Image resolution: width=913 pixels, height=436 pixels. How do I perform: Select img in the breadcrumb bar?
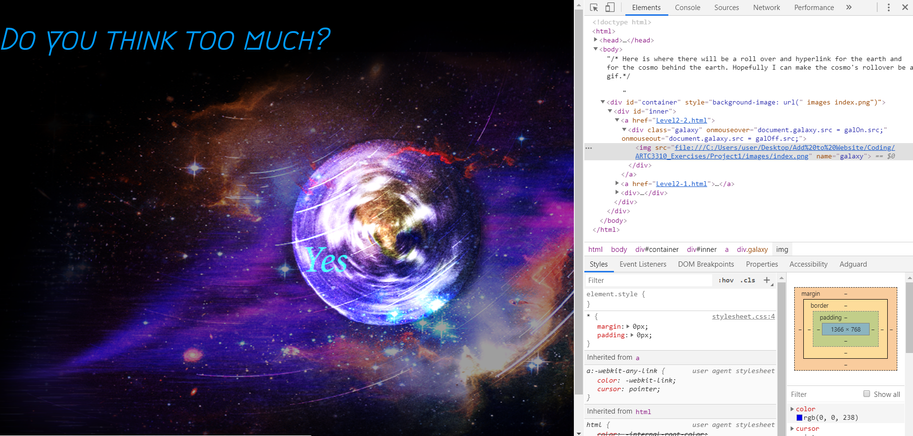click(782, 249)
